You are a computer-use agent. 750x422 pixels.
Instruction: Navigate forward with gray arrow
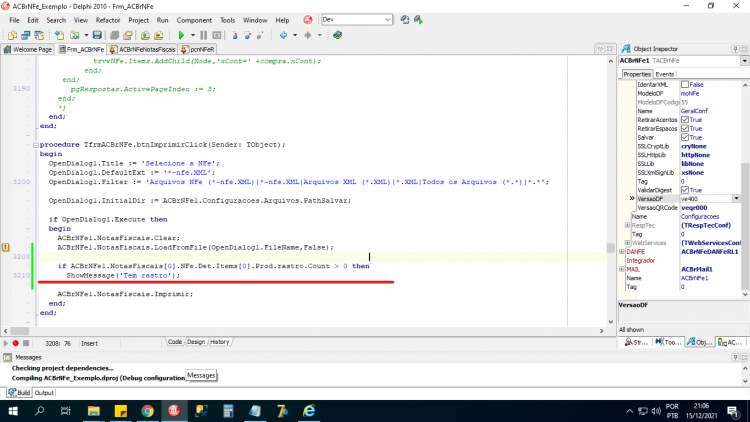click(x=308, y=35)
